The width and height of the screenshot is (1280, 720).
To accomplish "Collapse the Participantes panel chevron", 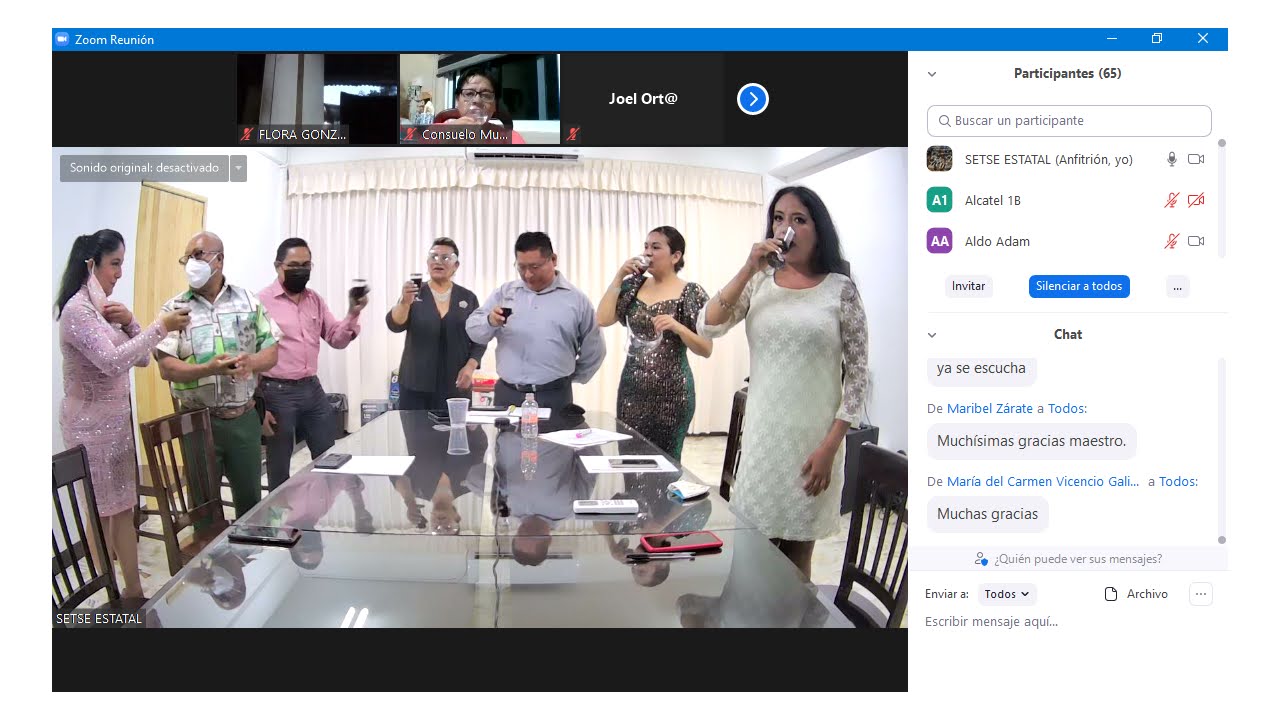I will (932, 74).
